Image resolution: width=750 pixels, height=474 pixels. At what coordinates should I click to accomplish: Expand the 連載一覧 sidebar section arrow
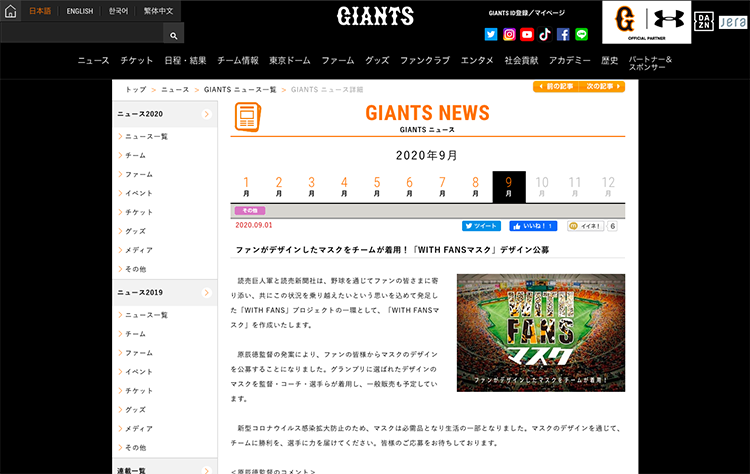click(x=207, y=470)
